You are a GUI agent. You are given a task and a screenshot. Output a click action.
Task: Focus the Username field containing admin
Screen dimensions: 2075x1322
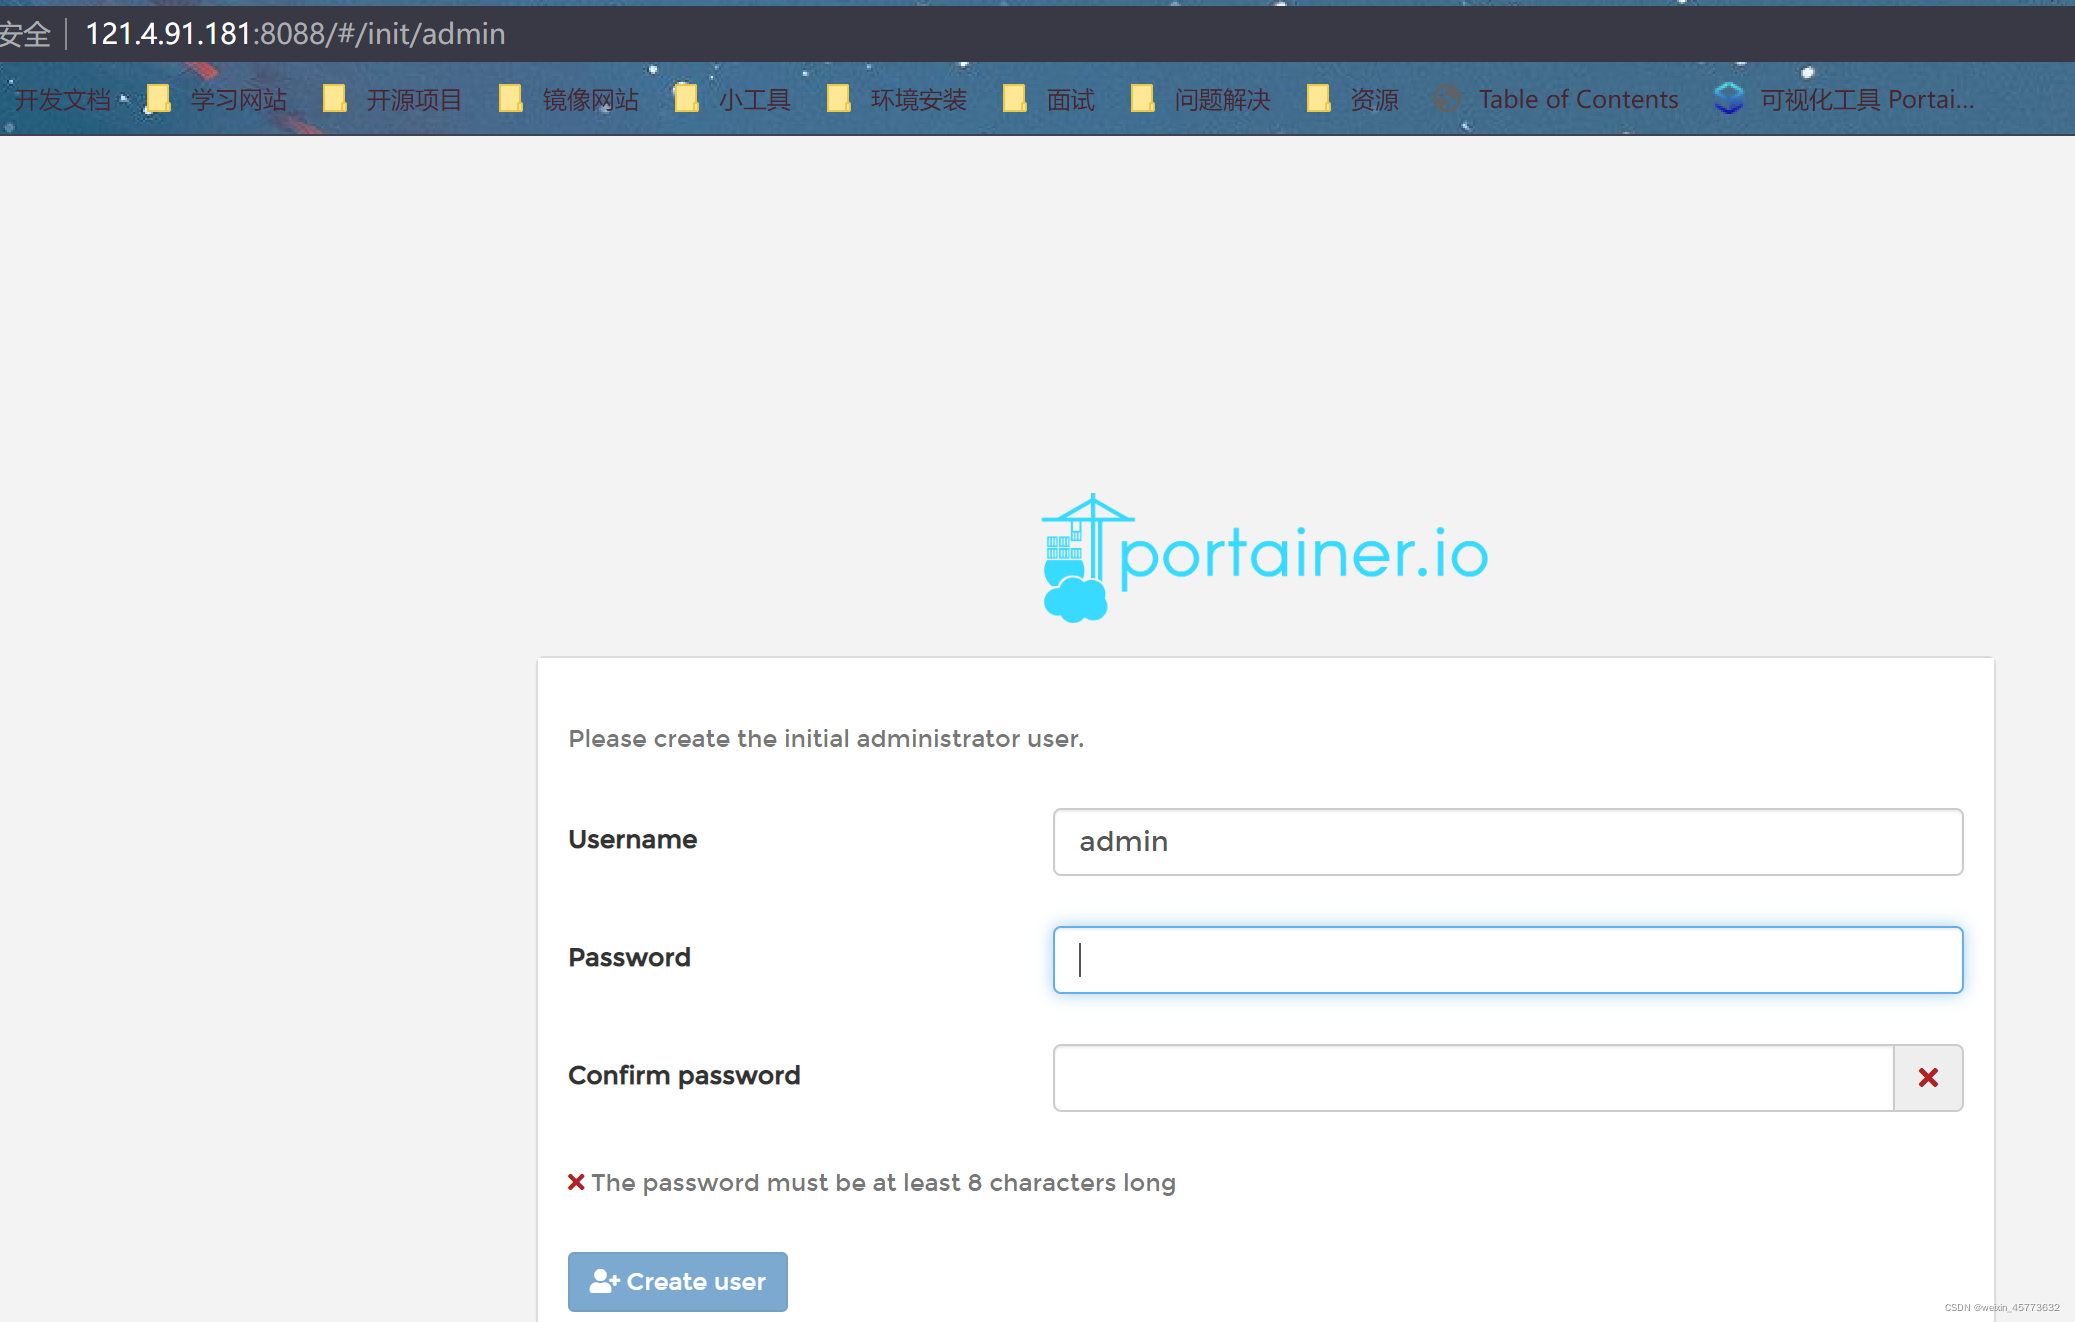pos(1507,841)
